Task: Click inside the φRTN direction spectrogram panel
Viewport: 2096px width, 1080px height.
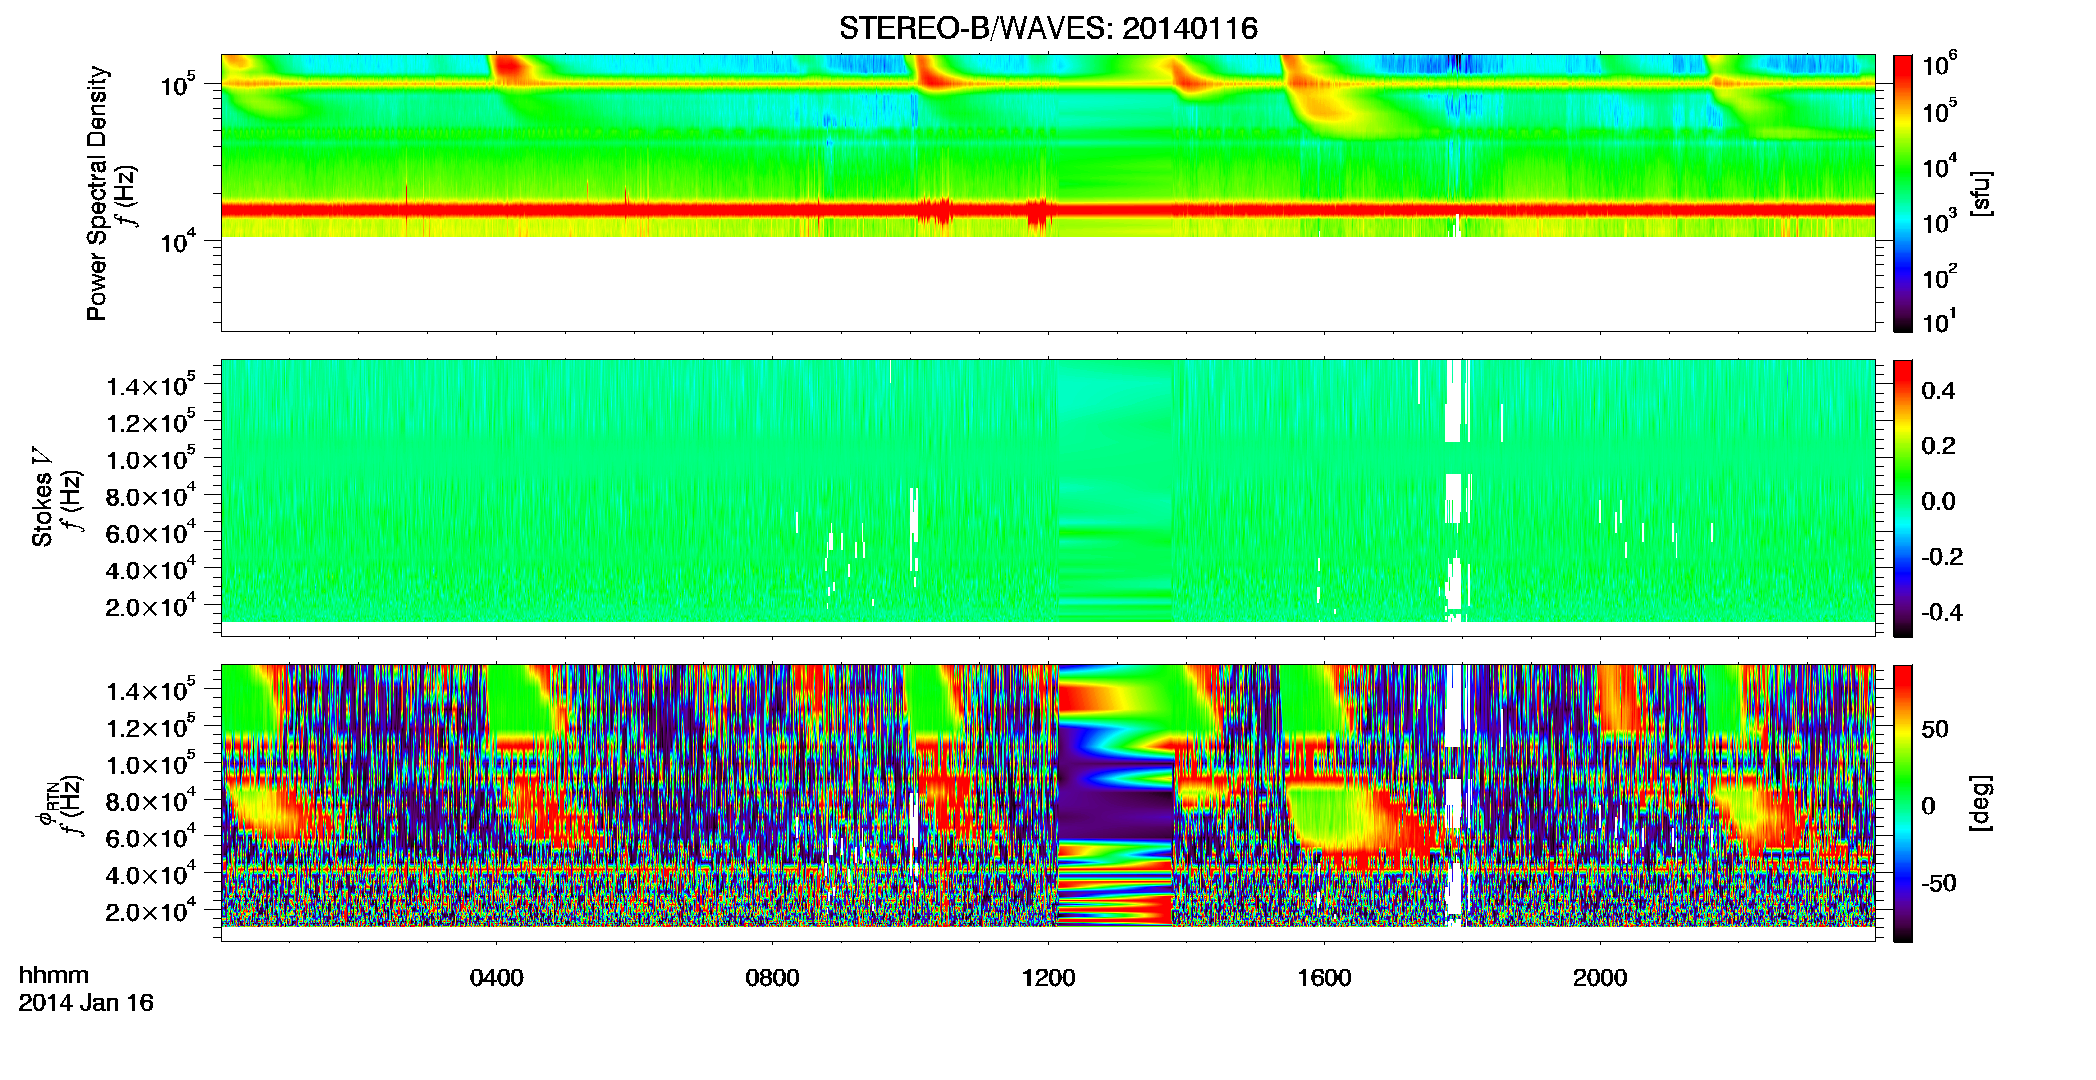Action: click(x=1048, y=803)
